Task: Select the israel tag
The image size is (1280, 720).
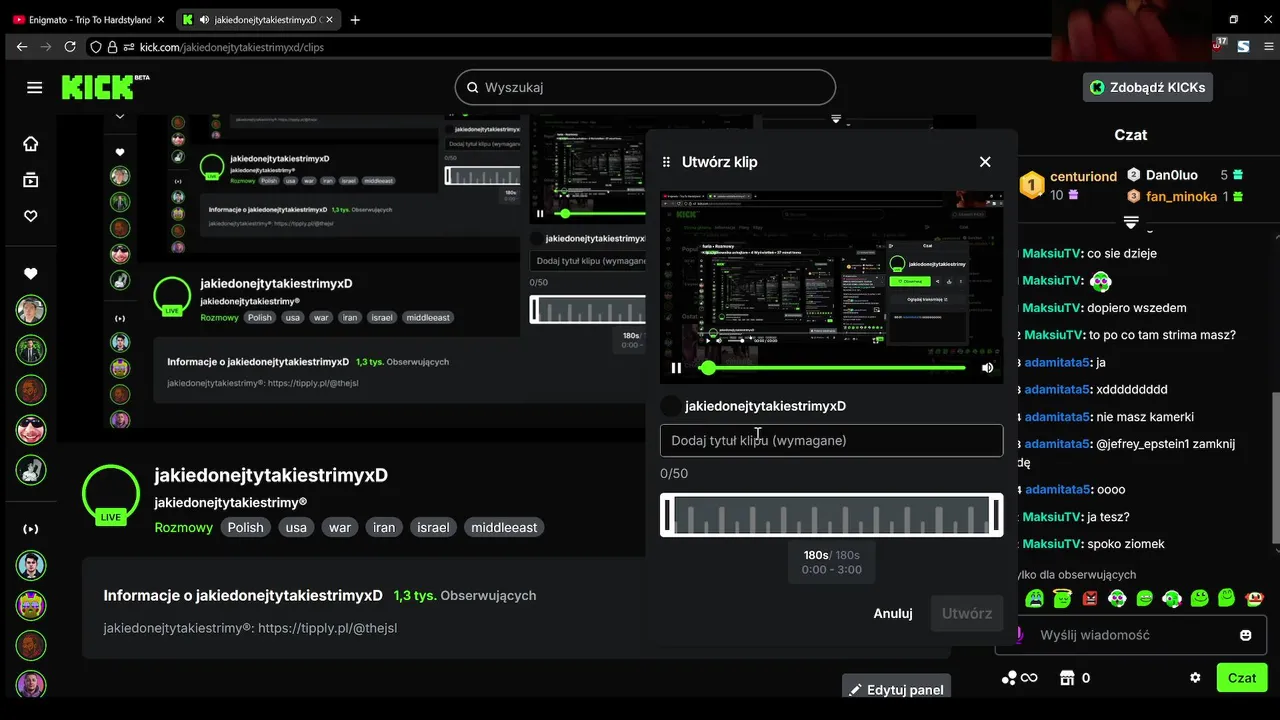Action: pyautogui.click(x=433, y=527)
